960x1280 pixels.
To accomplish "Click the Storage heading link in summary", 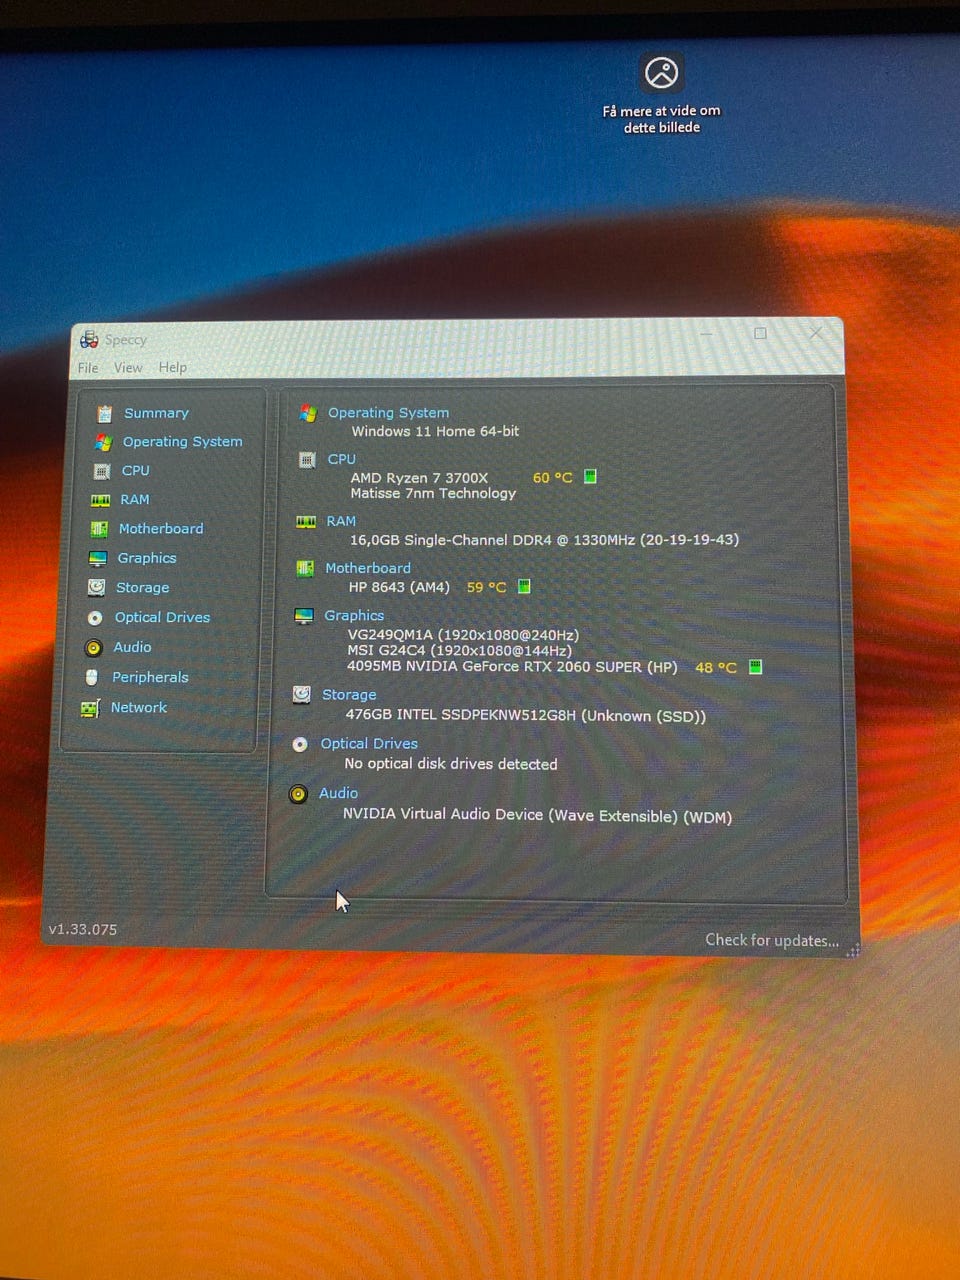I will point(349,695).
